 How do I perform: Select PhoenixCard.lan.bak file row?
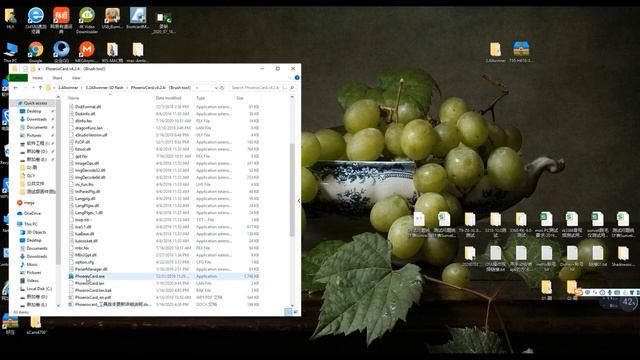coord(164,290)
